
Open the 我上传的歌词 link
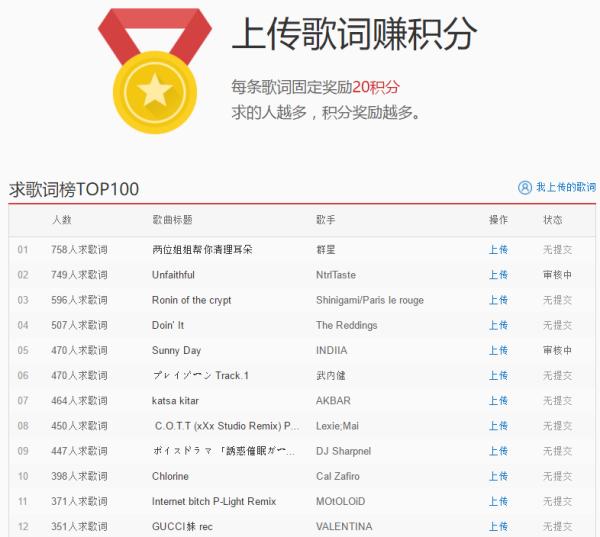[x=566, y=187]
